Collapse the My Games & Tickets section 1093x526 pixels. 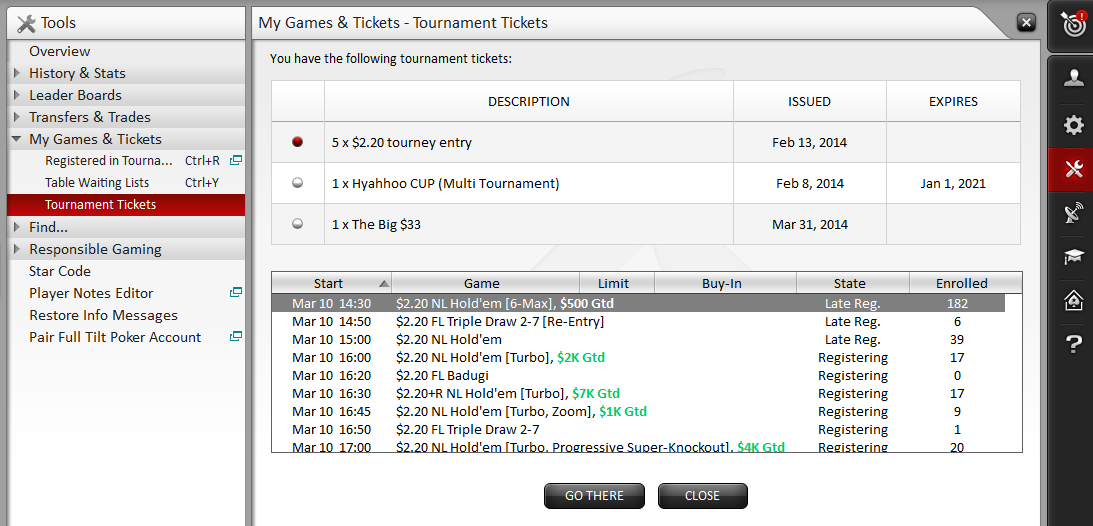[x=17, y=139]
